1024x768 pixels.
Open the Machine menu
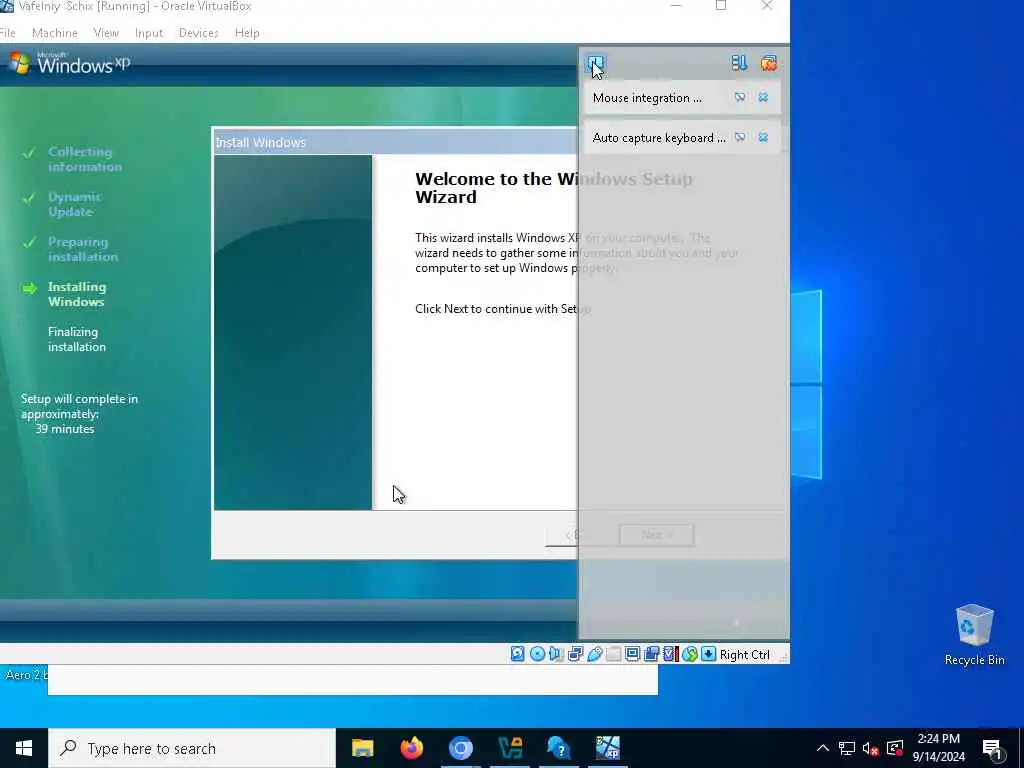click(55, 33)
